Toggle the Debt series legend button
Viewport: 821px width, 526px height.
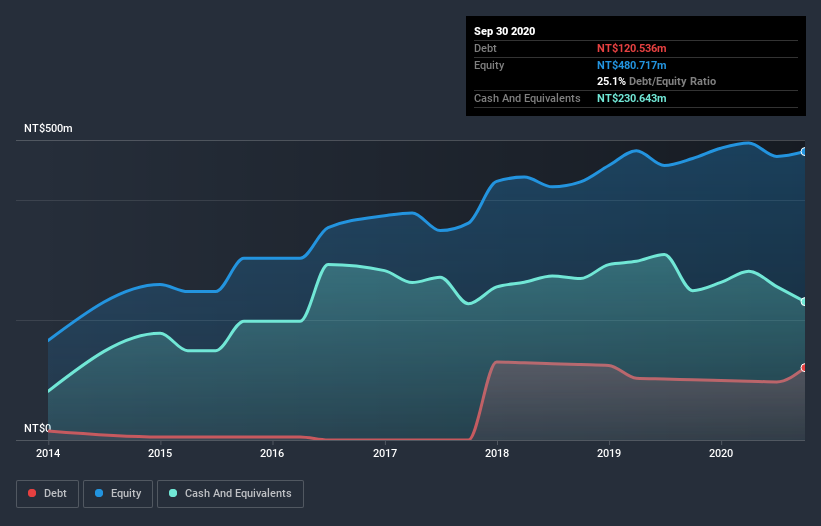pyautogui.click(x=48, y=494)
